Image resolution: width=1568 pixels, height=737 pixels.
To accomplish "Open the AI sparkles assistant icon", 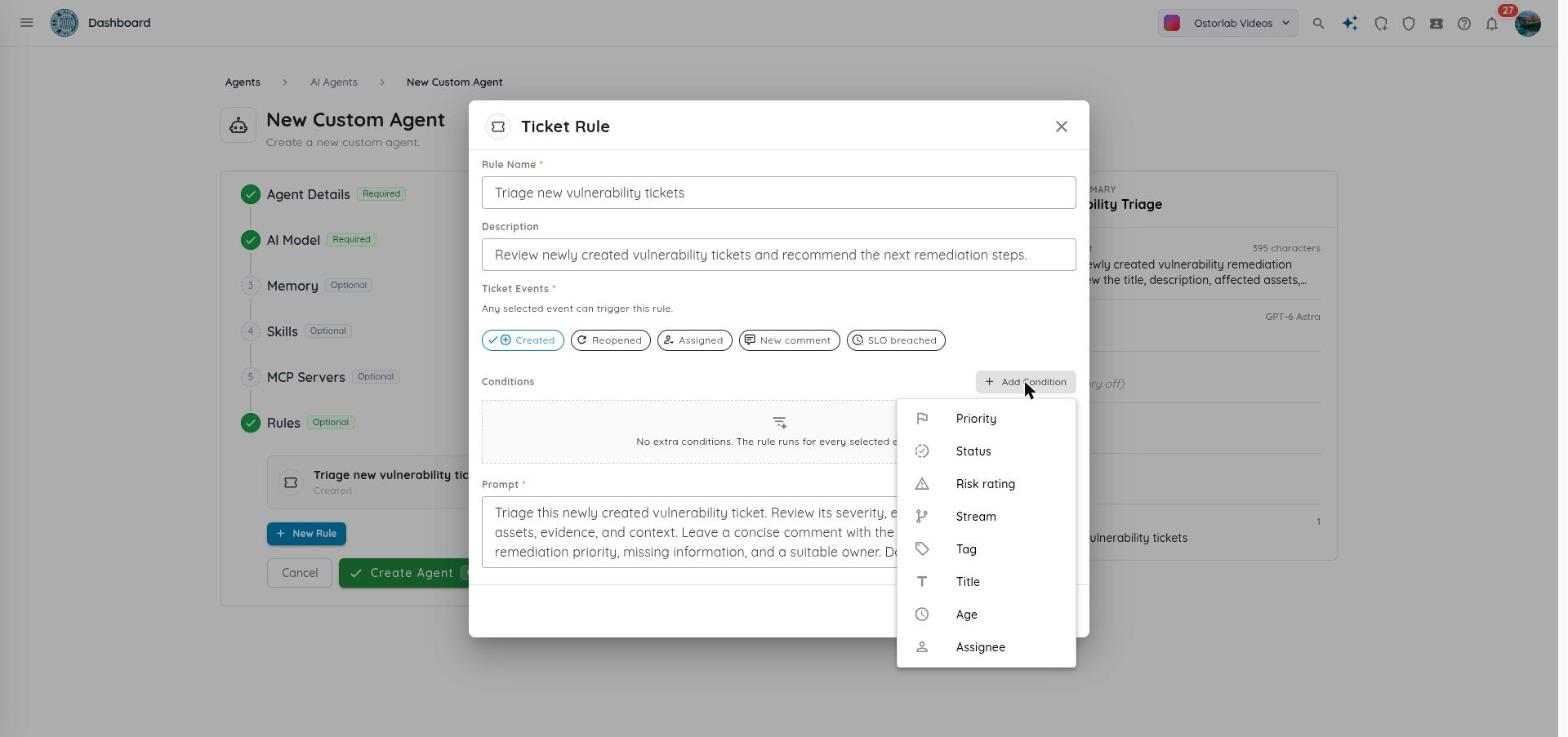I will (1350, 23).
